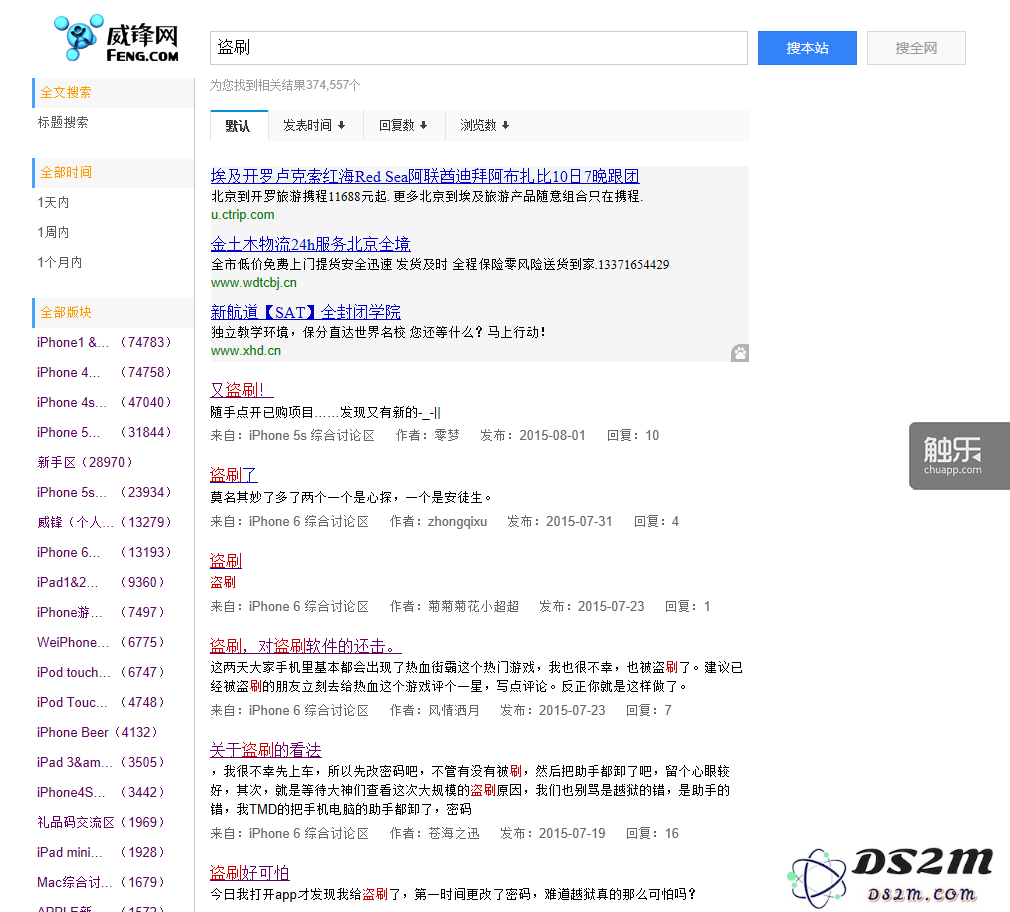Screen dimensions: 1010x912
Task: Open the iPhone游... (7497) board filter
Action: point(101,613)
